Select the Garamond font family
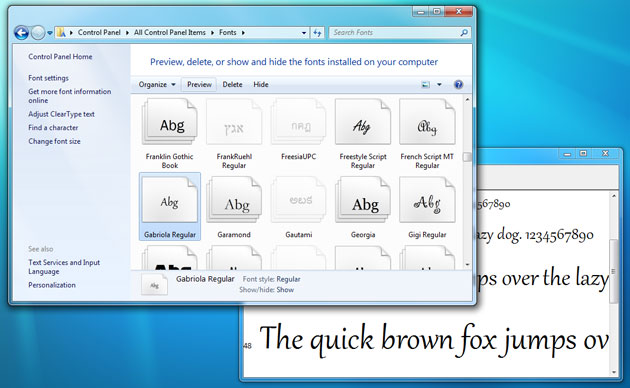 (234, 207)
